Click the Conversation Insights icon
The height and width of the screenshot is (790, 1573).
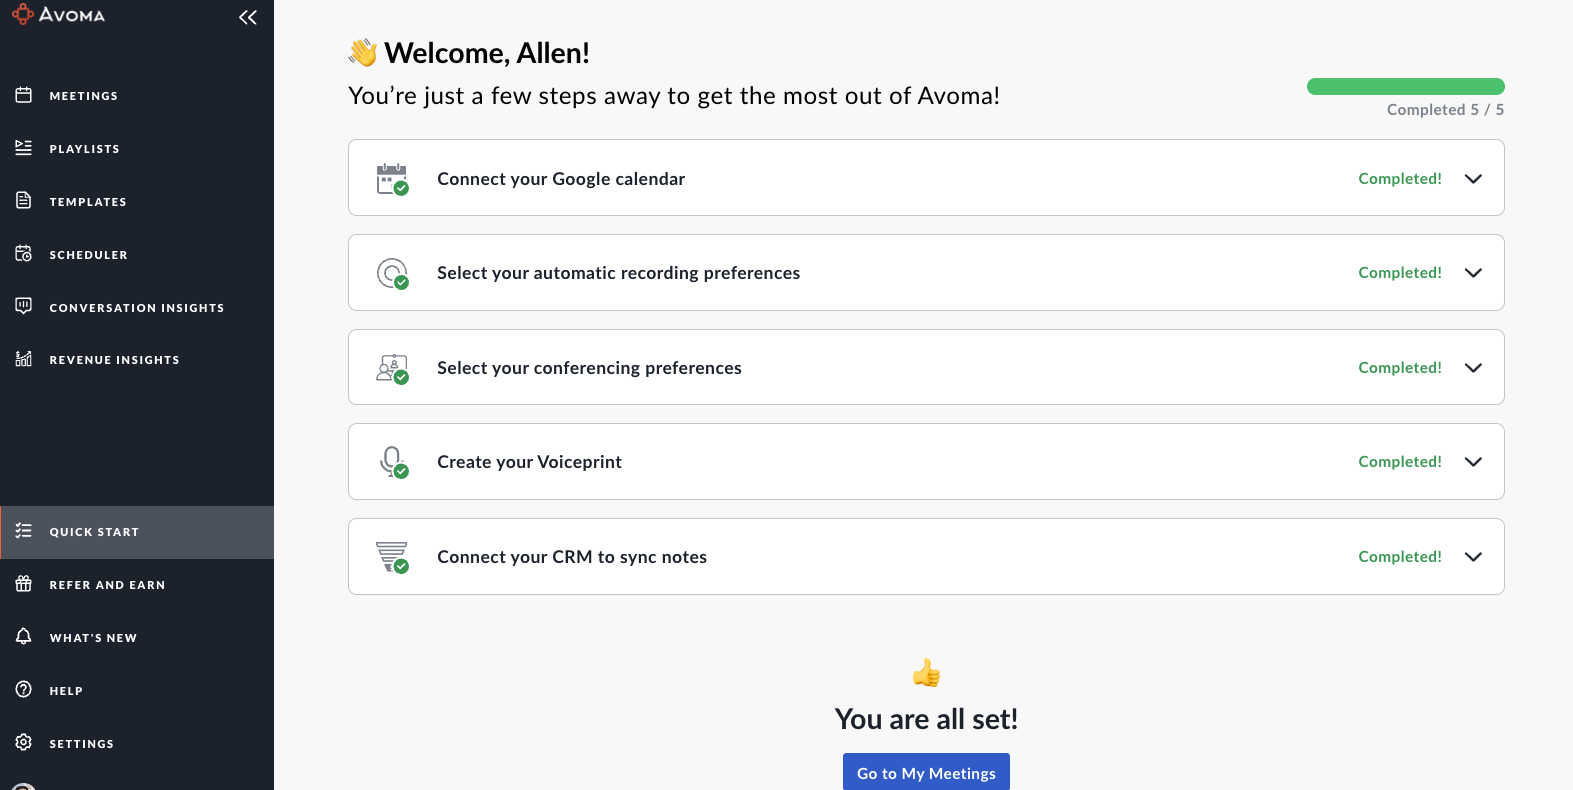point(24,306)
